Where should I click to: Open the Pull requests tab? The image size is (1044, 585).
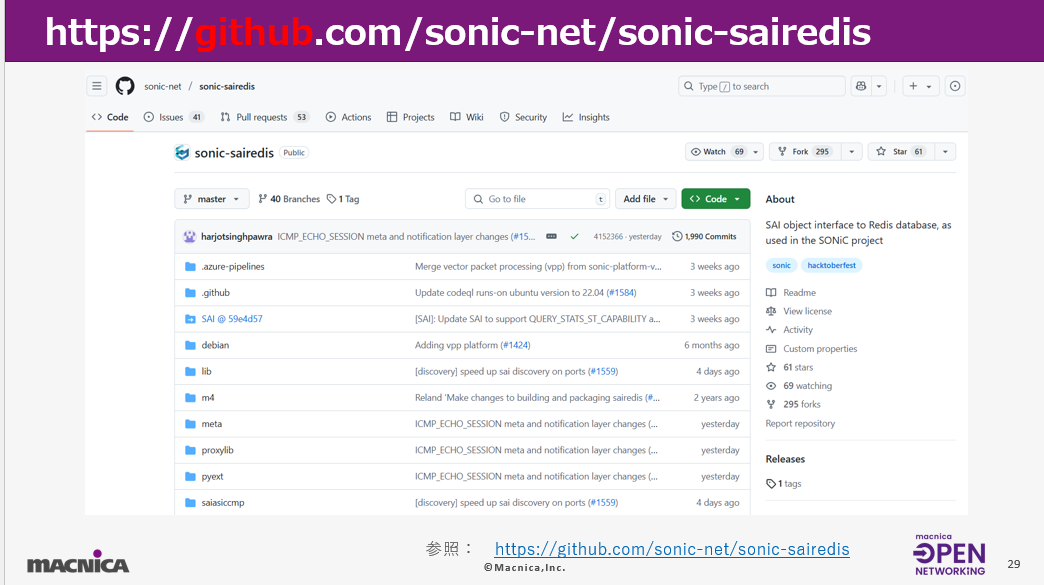click(264, 117)
